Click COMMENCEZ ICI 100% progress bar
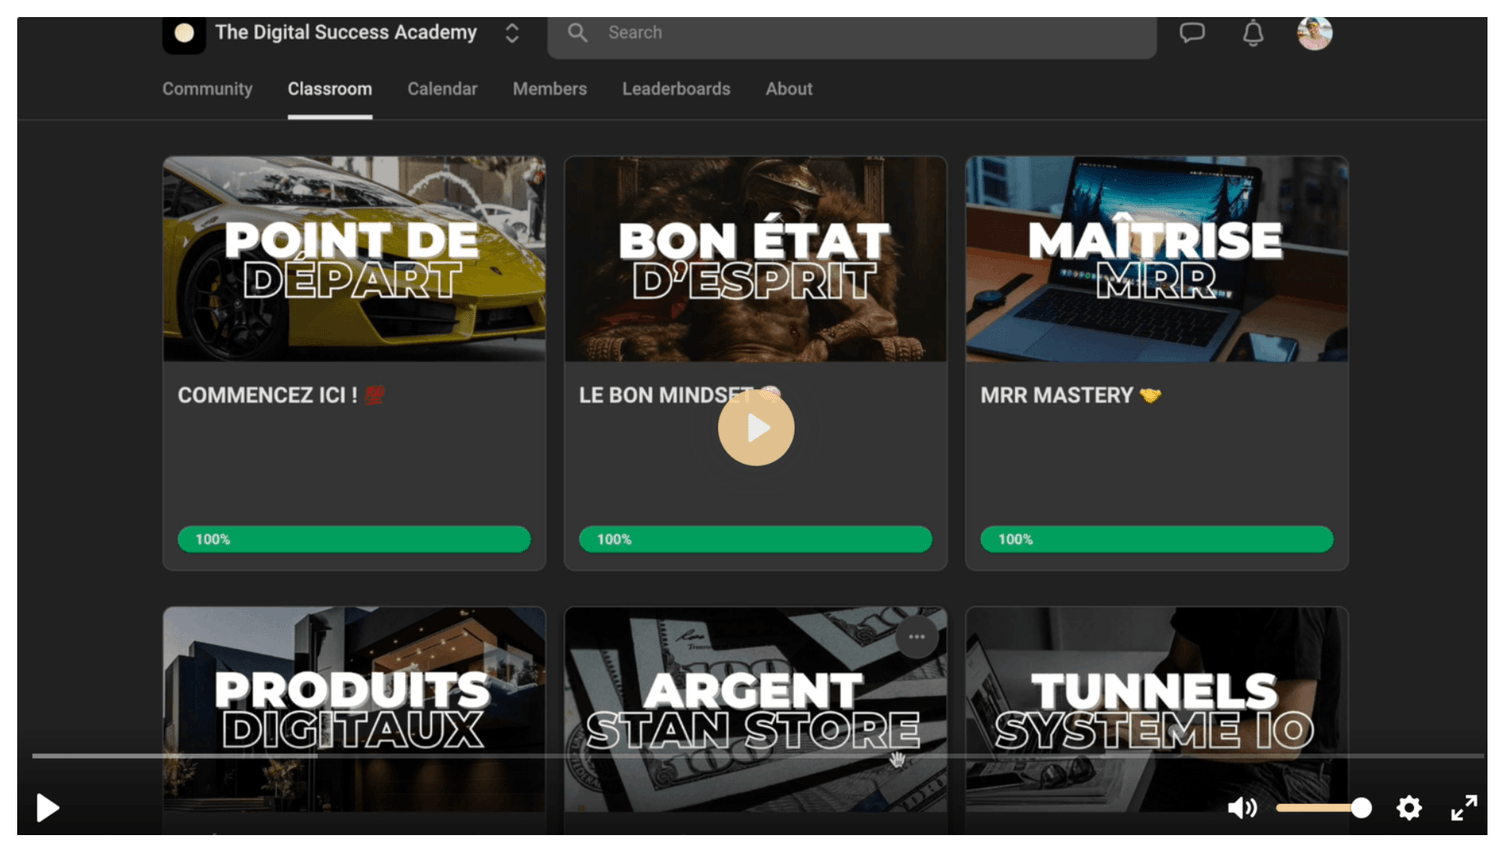1500x849 pixels. click(354, 539)
